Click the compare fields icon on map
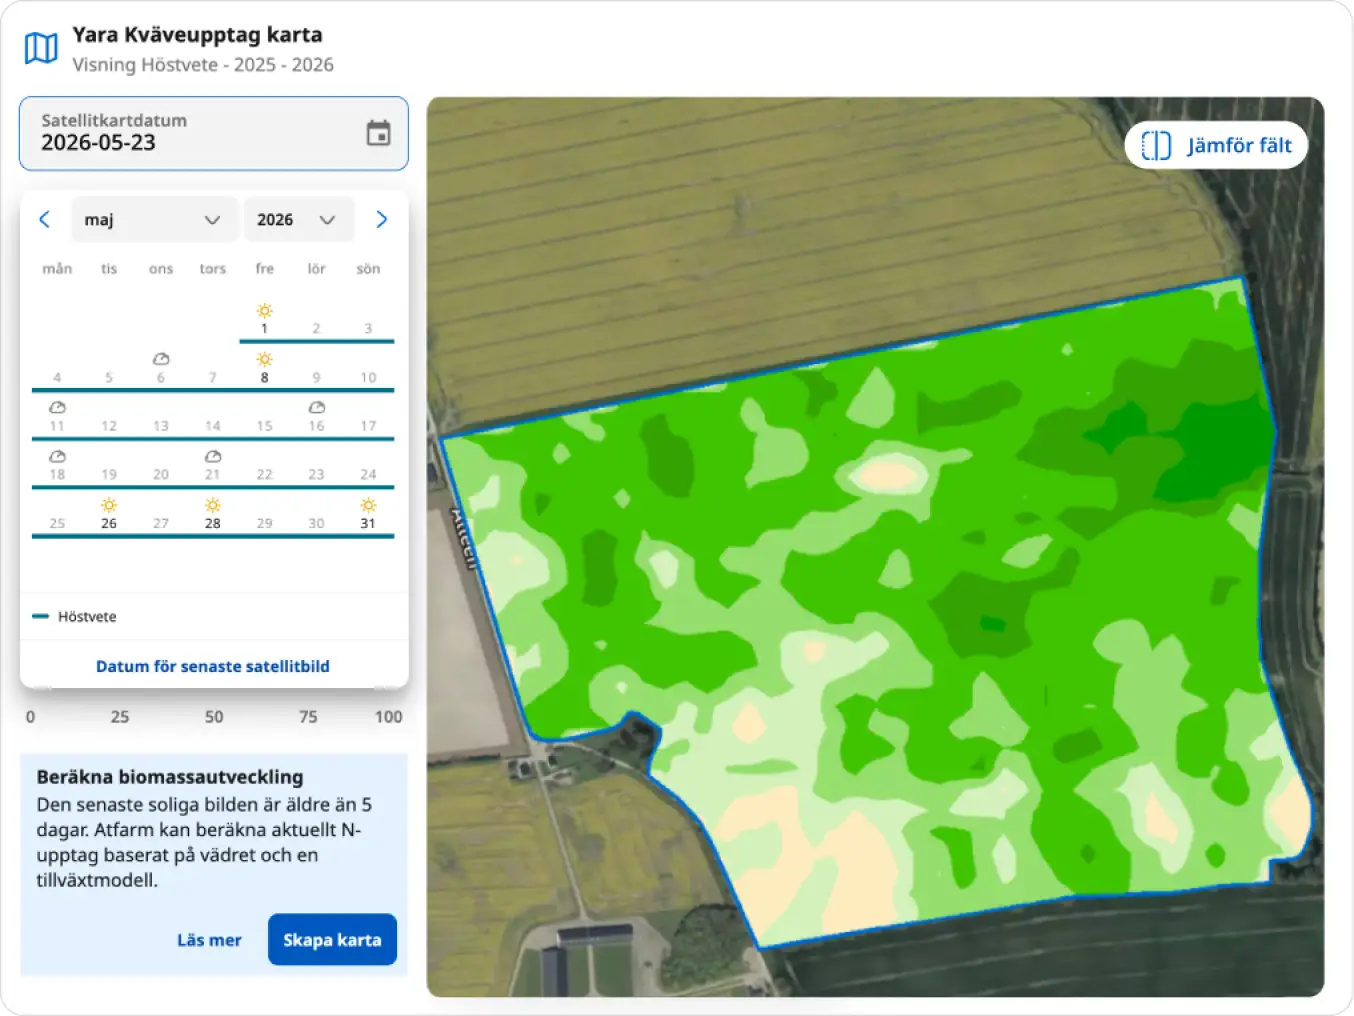Viewport: 1354px width, 1016px height. 1156,145
